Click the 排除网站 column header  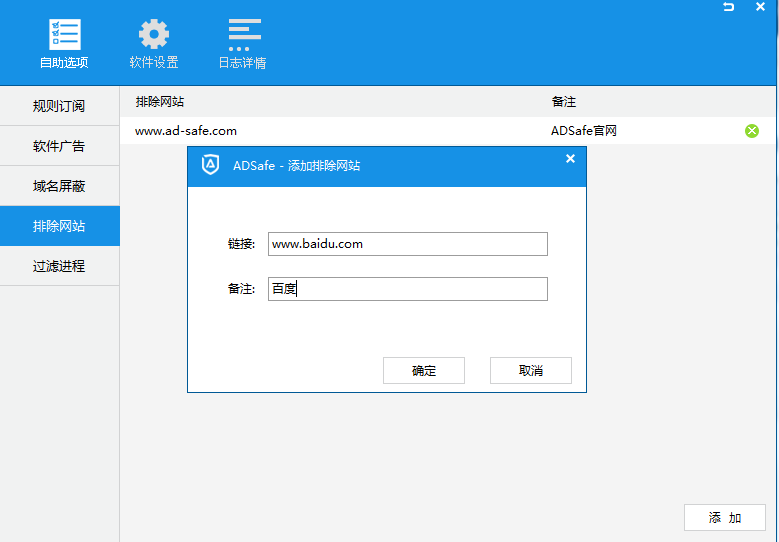159,102
